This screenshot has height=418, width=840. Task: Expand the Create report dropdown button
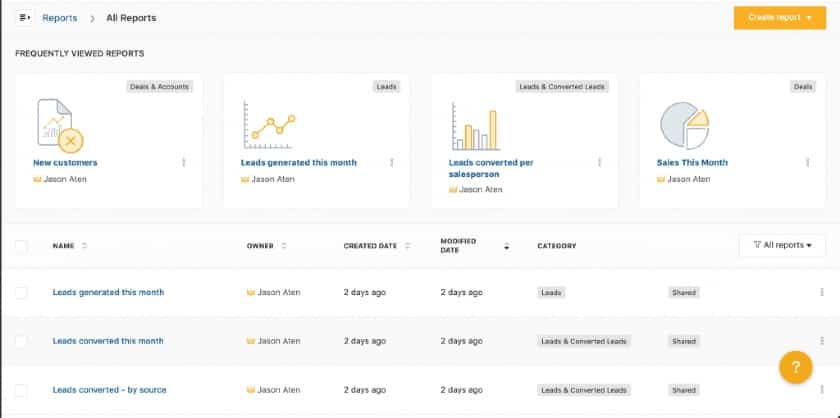pyautogui.click(x=779, y=18)
